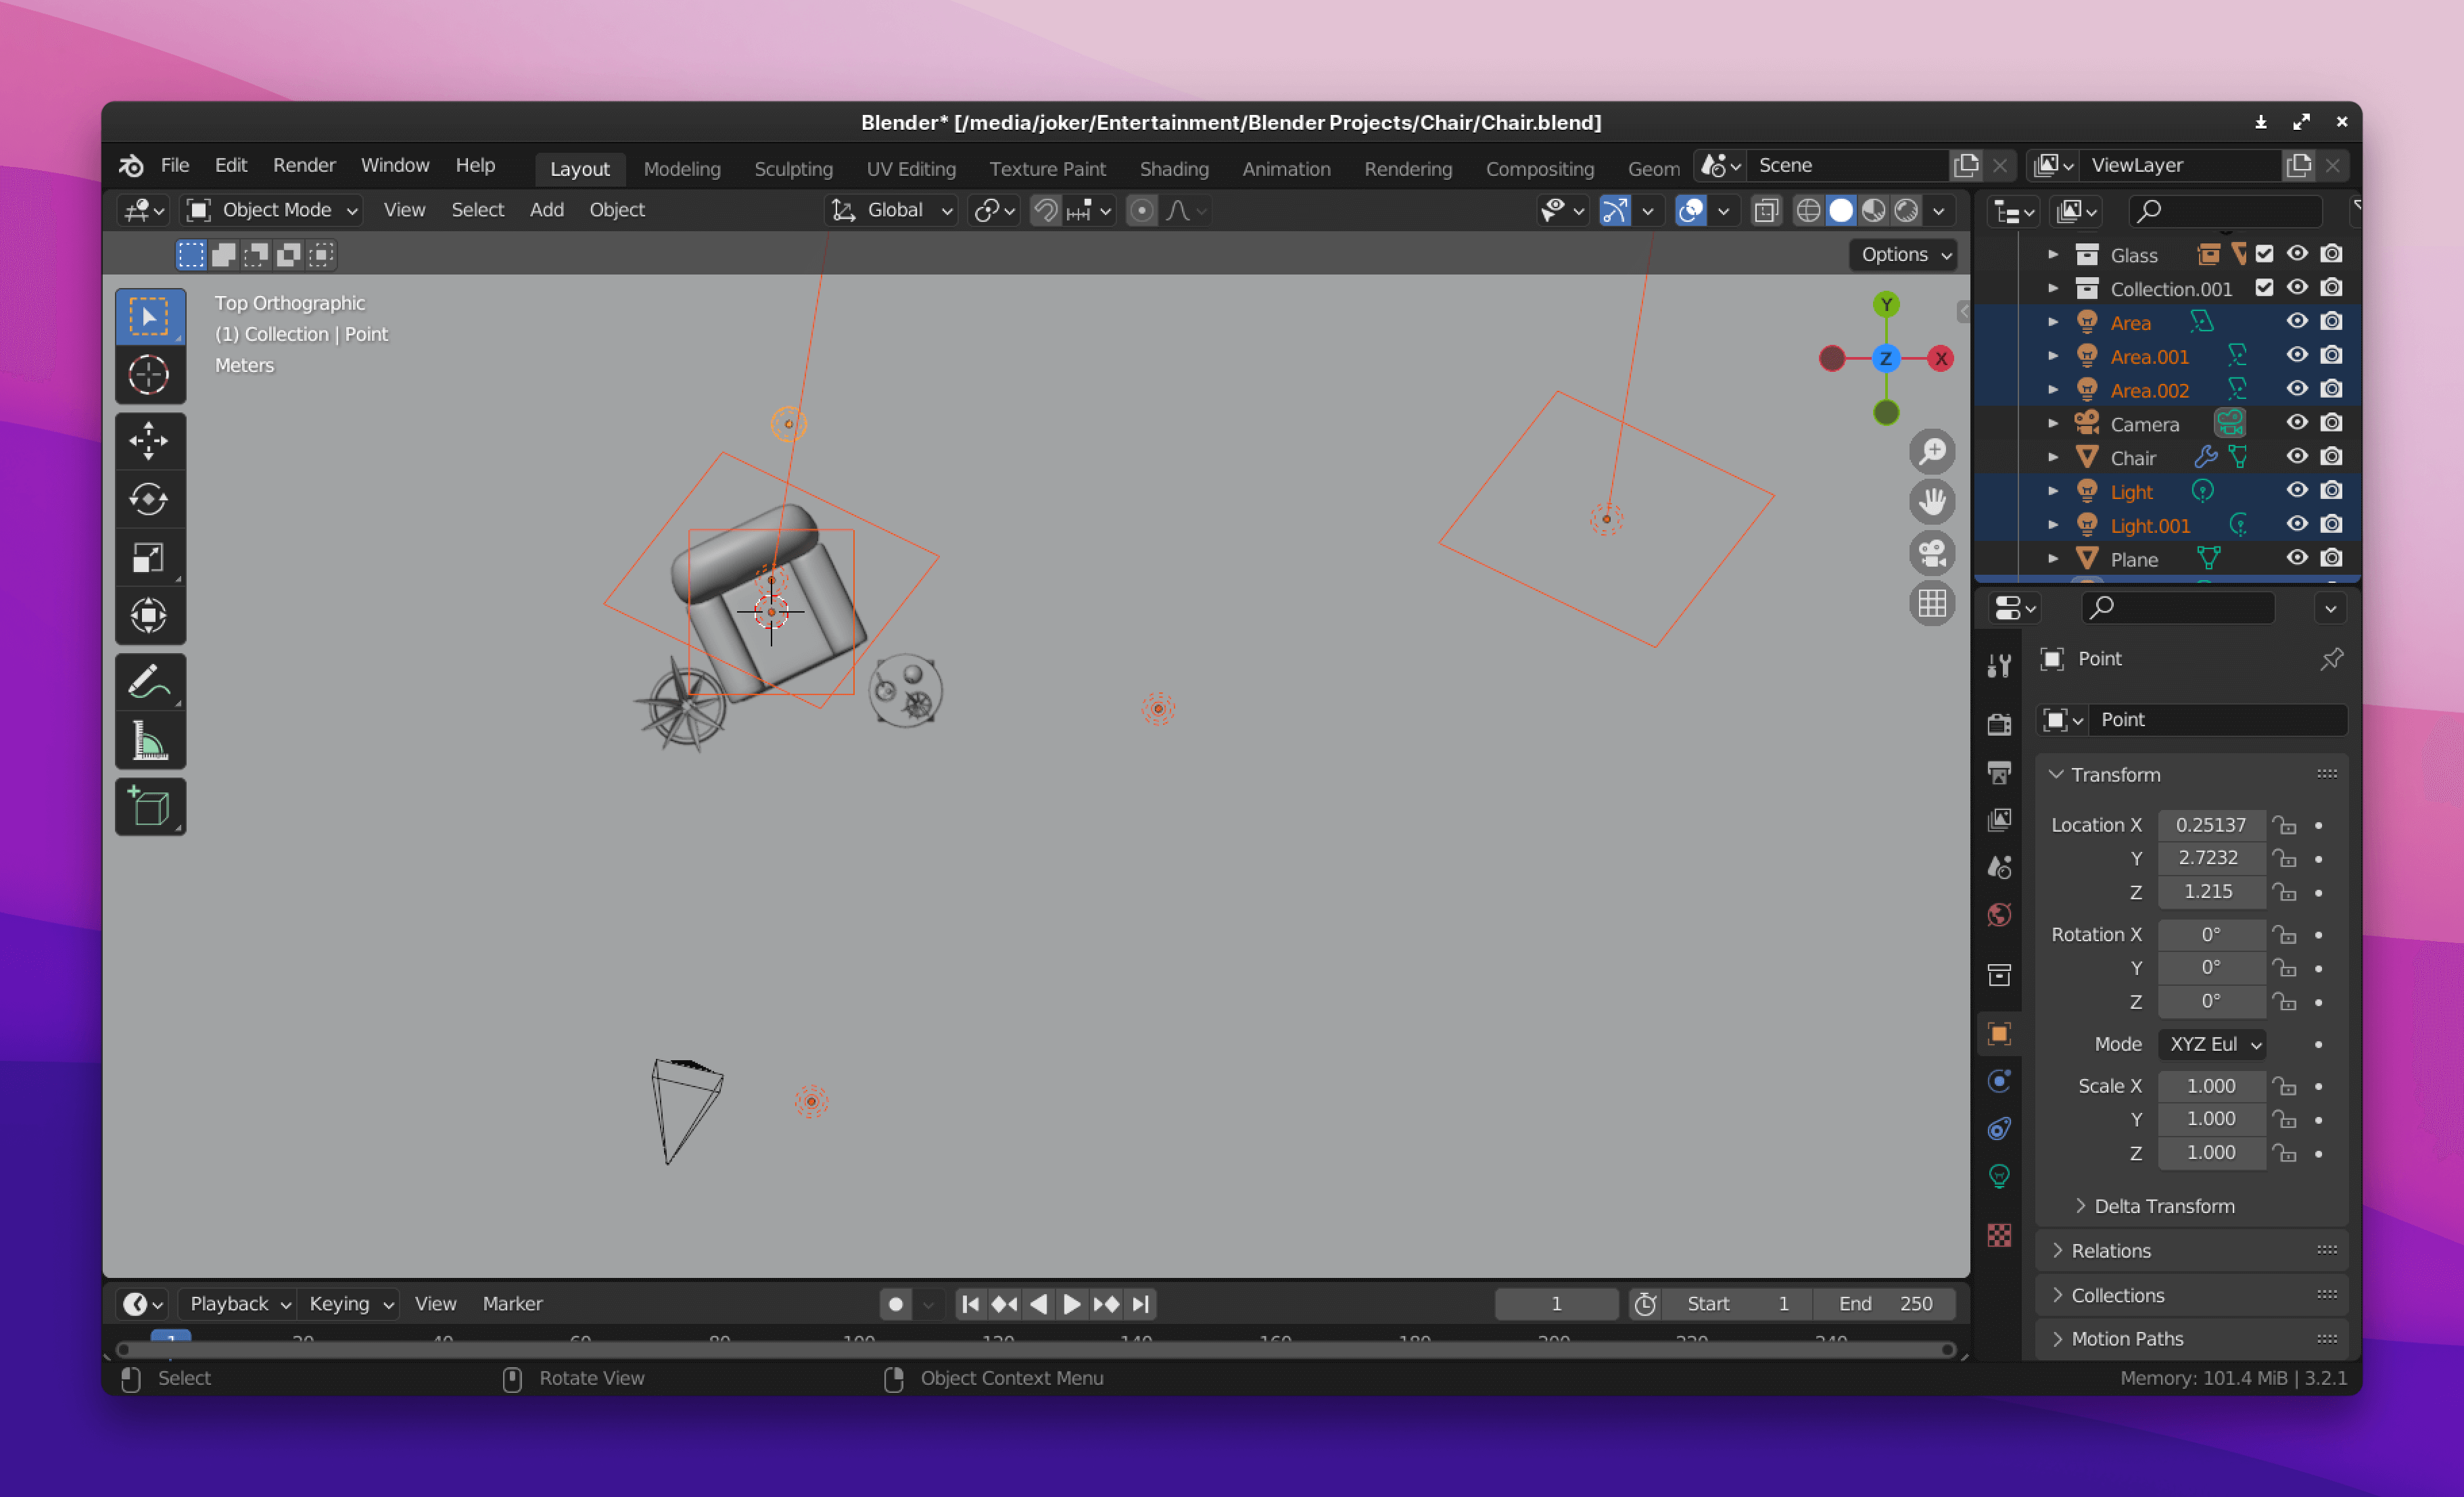Open the Object Mode dropdown
2464x1497 pixels.
point(272,210)
